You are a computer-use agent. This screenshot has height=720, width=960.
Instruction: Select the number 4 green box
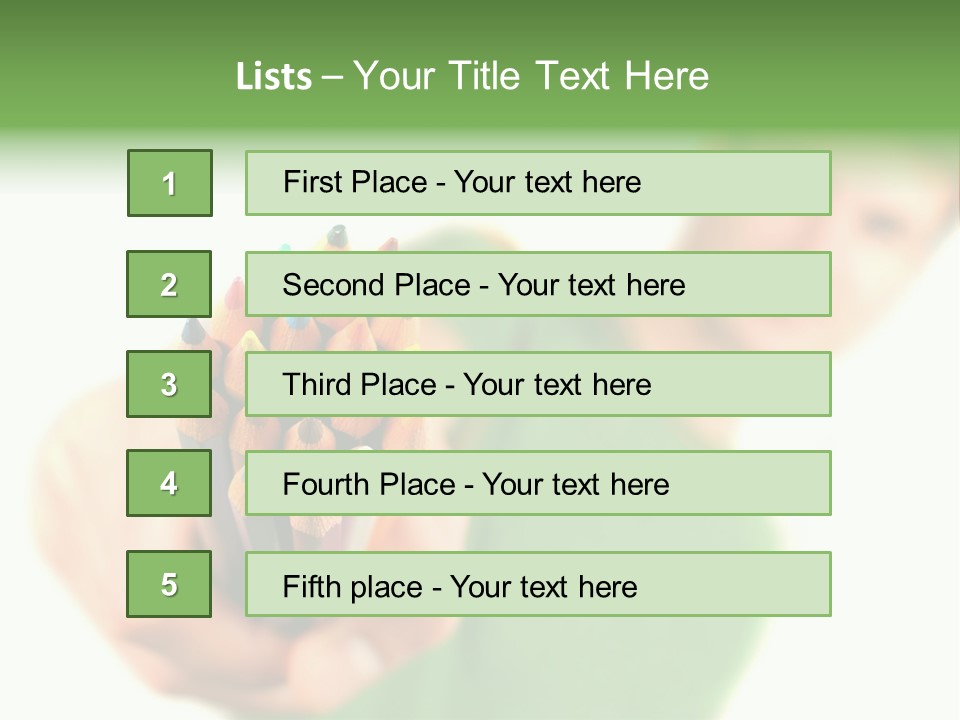click(169, 484)
